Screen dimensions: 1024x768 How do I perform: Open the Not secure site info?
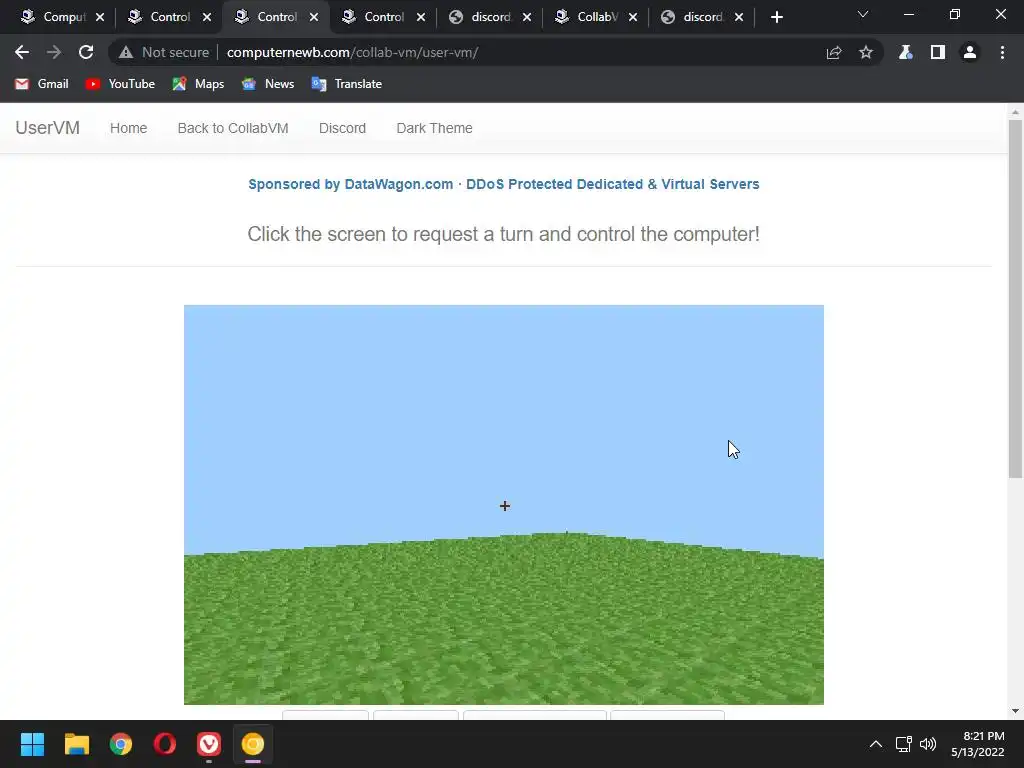point(164,52)
